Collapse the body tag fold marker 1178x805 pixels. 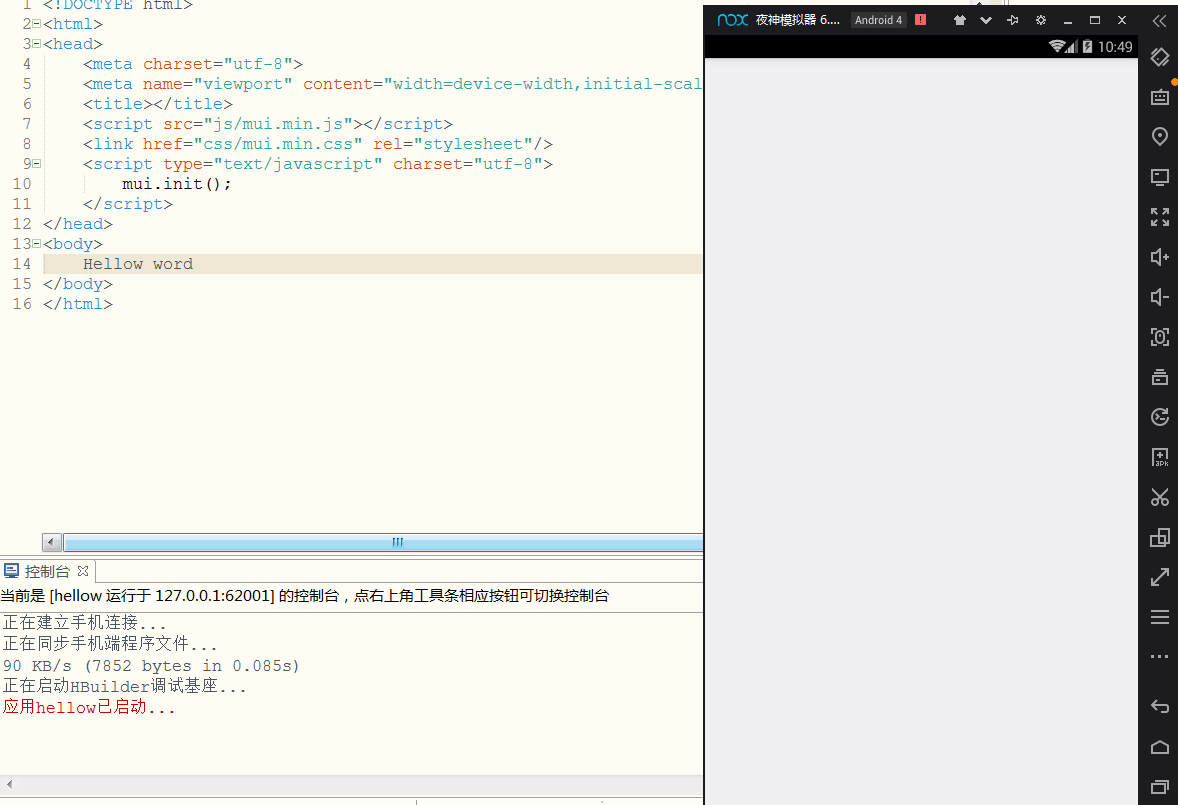[36, 244]
